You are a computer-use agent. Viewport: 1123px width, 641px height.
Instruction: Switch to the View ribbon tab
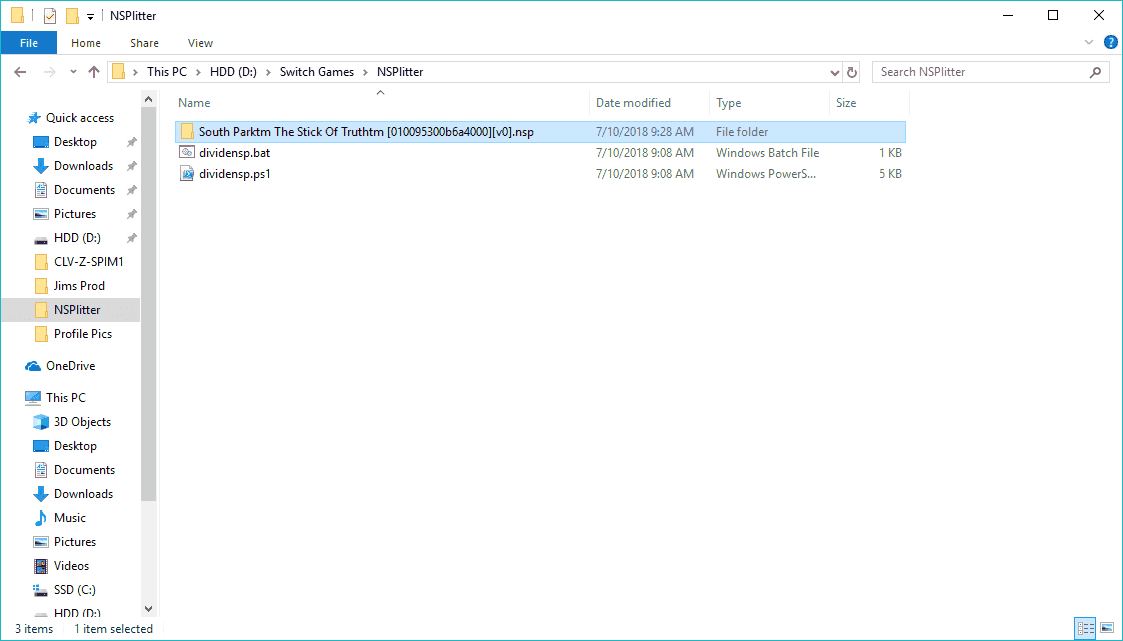[x=200, y=43]
